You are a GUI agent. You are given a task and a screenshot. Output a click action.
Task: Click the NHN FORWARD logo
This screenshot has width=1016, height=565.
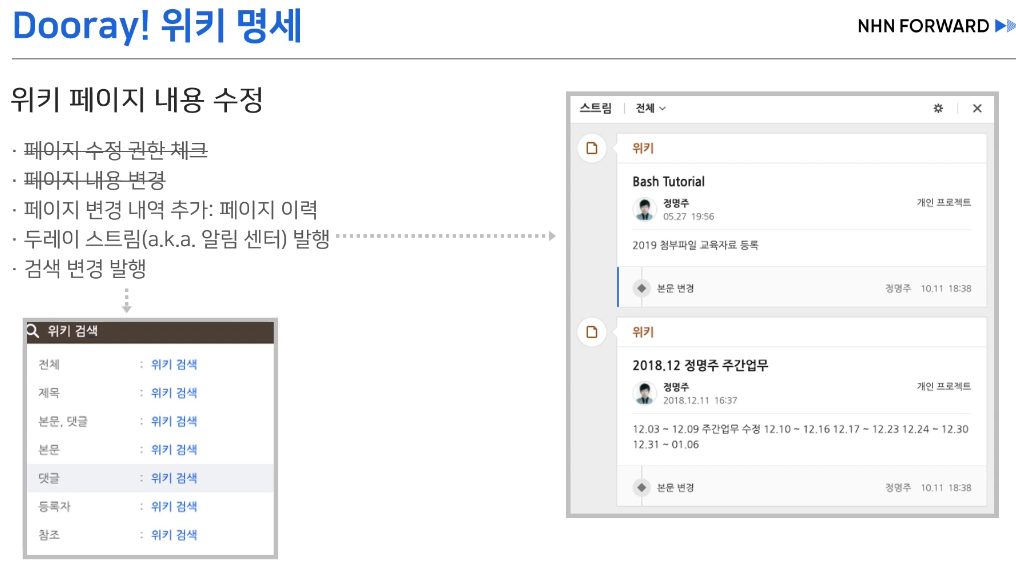936,26
